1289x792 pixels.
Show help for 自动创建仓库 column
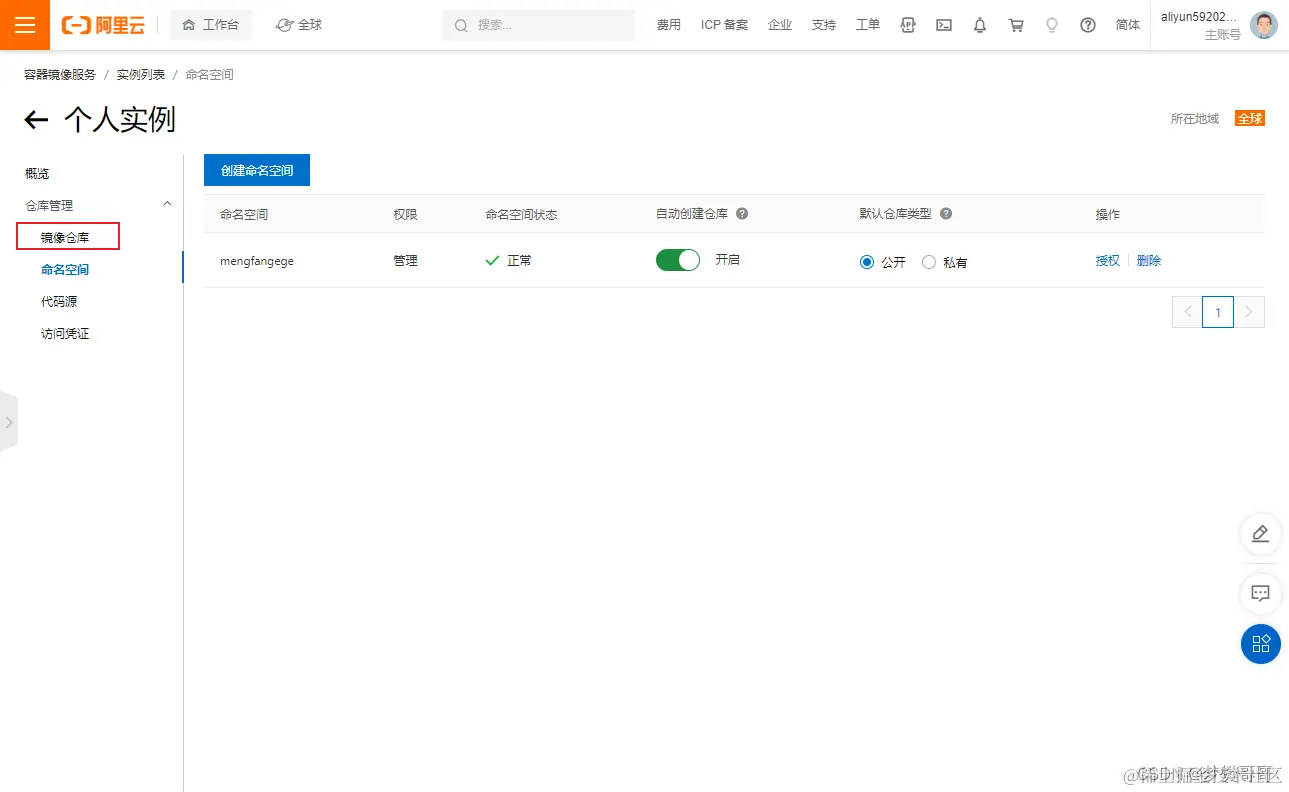[x=742, y=214]
